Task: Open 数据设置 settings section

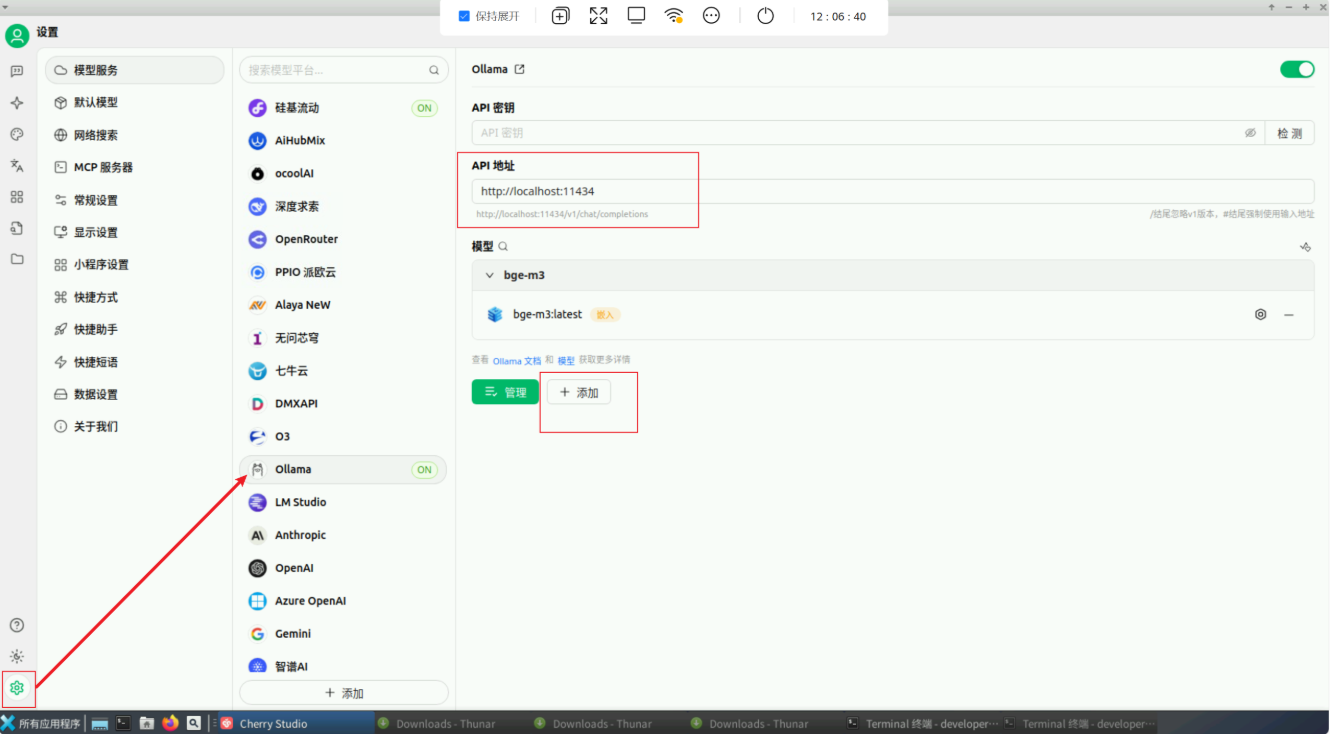Action: [x=134, y=394]
